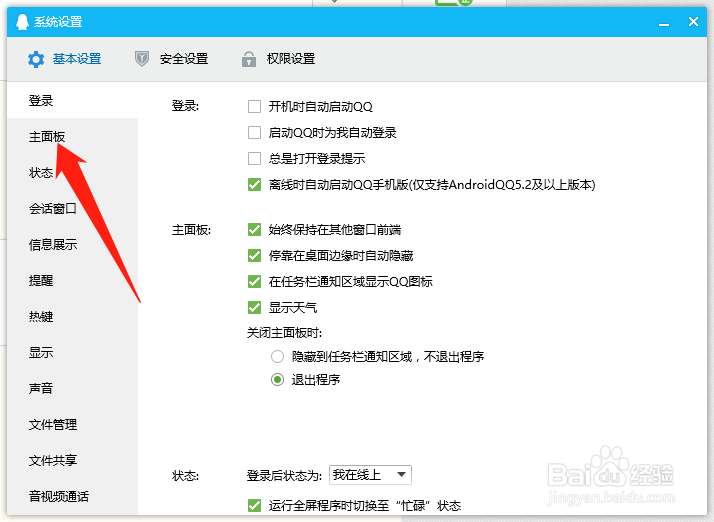
Task: Open the 我在线上 status dropdown
Action: [x=370, y=475]
